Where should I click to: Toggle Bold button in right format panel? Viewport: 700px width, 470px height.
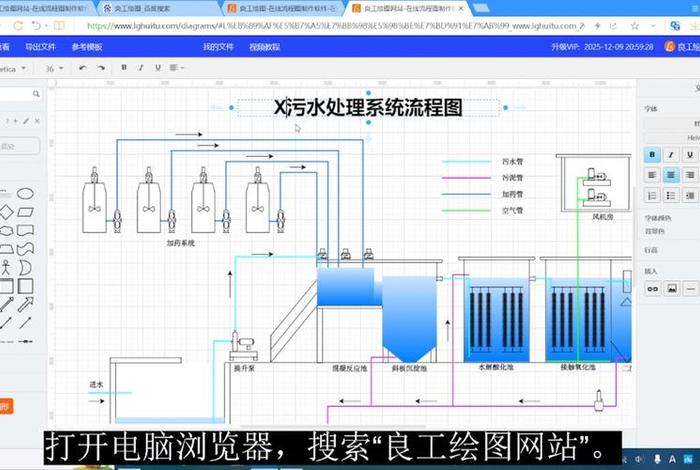pyautogui.click(x=652, y=155)
